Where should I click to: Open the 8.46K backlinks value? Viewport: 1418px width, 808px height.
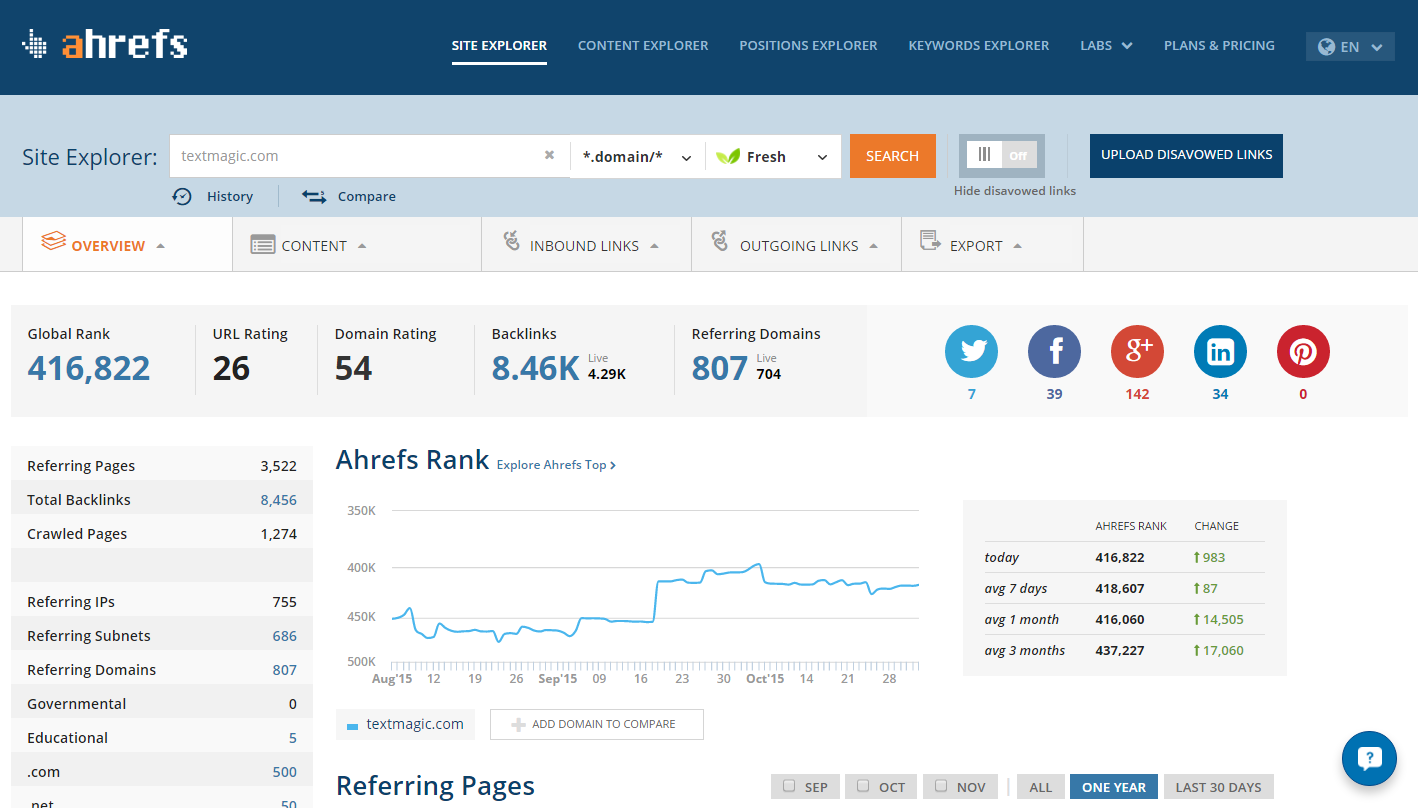[535, 368]
